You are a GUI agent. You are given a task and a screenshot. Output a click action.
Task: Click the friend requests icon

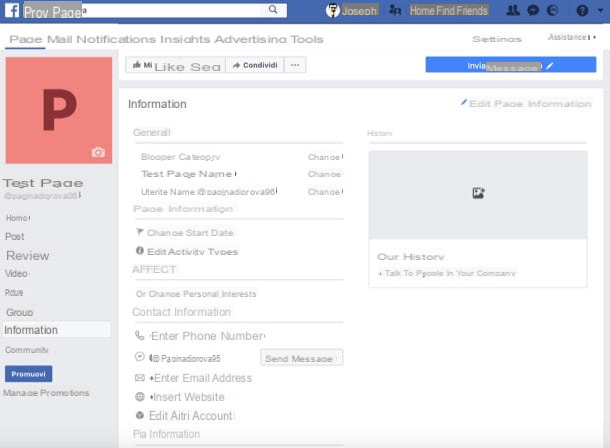pos(512,10)
